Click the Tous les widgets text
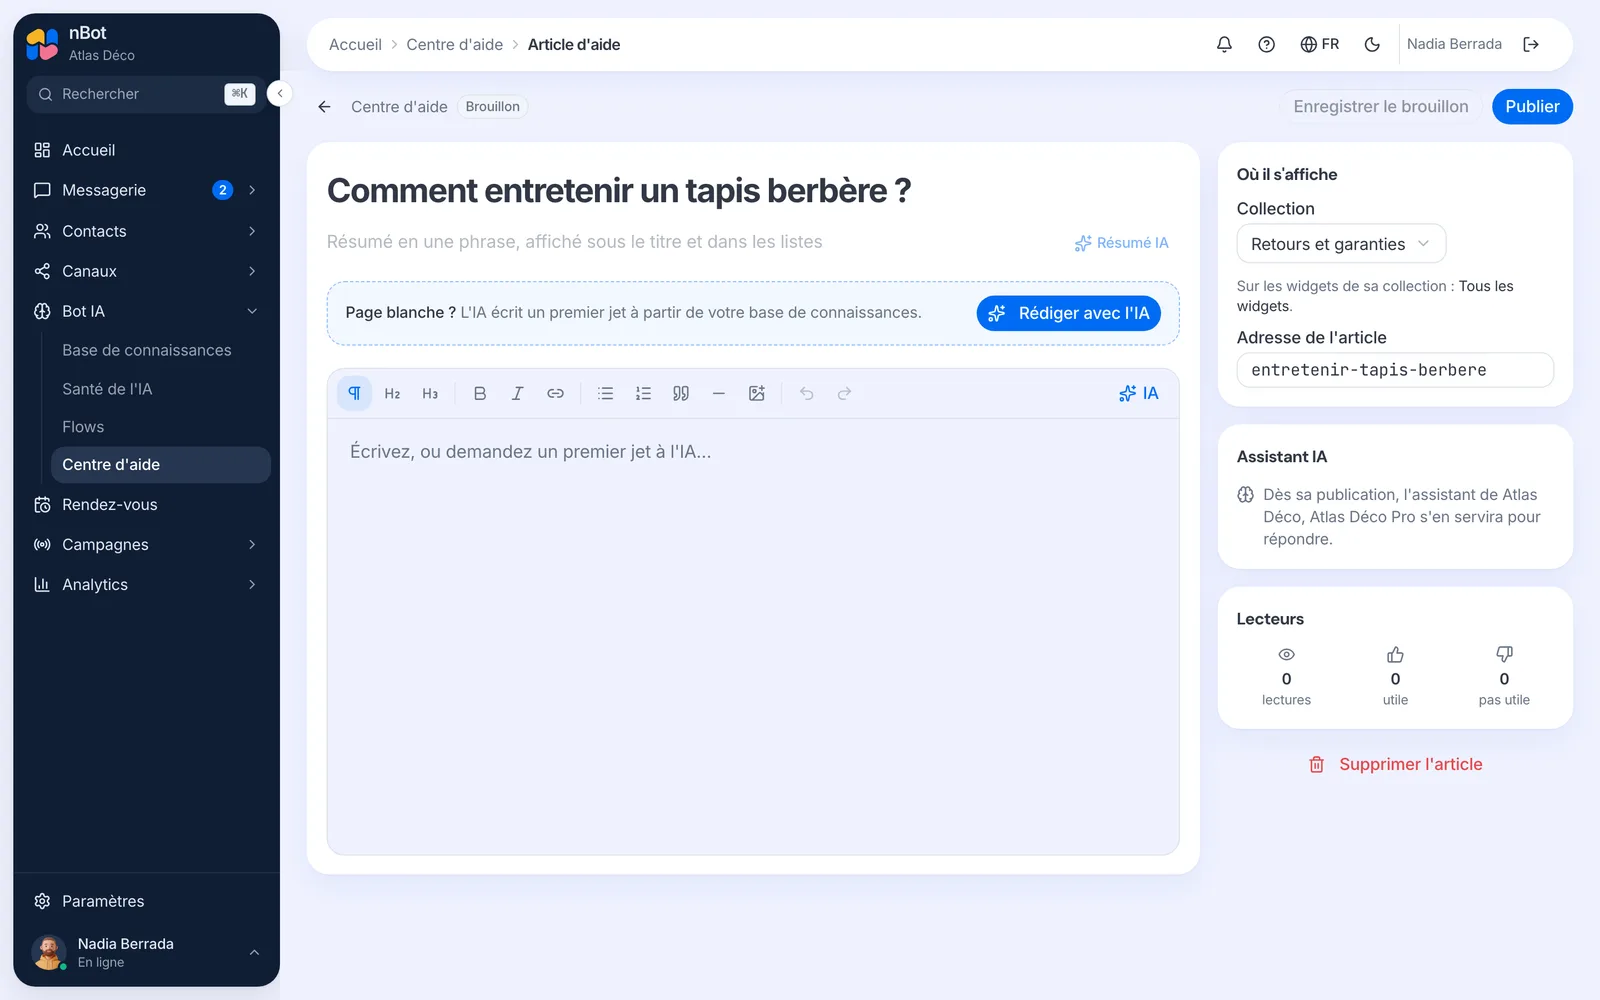This screenshot has height=1000, width=1600. (1375, 296)
